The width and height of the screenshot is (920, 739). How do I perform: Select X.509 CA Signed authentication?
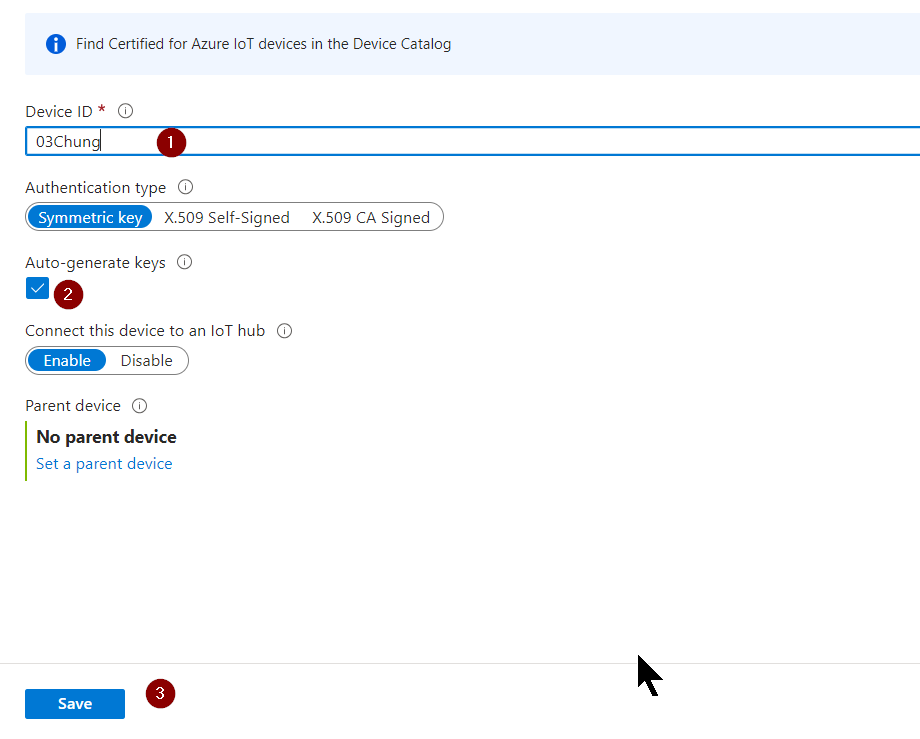coord(371,217)
